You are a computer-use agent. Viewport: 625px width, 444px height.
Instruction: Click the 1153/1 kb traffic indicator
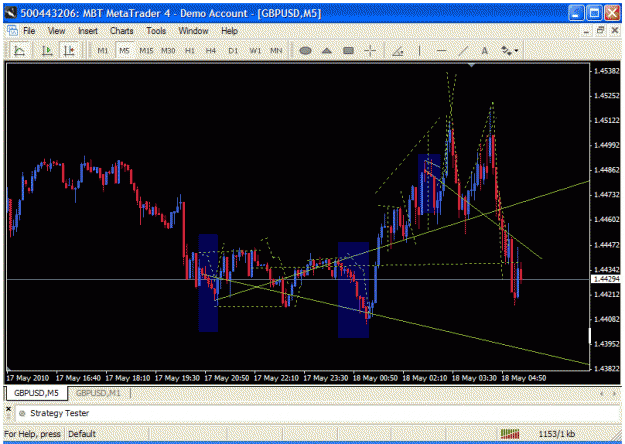[556, 434]
